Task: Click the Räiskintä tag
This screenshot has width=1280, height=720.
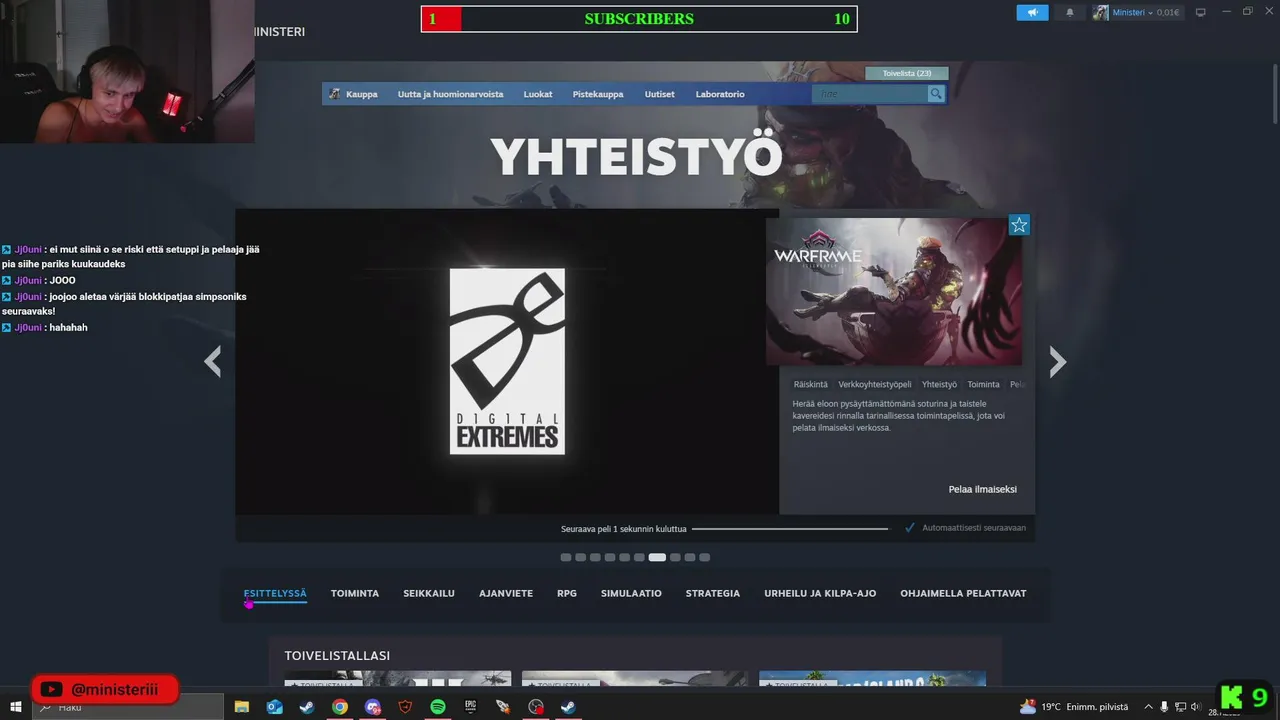Action: point(811,385)
